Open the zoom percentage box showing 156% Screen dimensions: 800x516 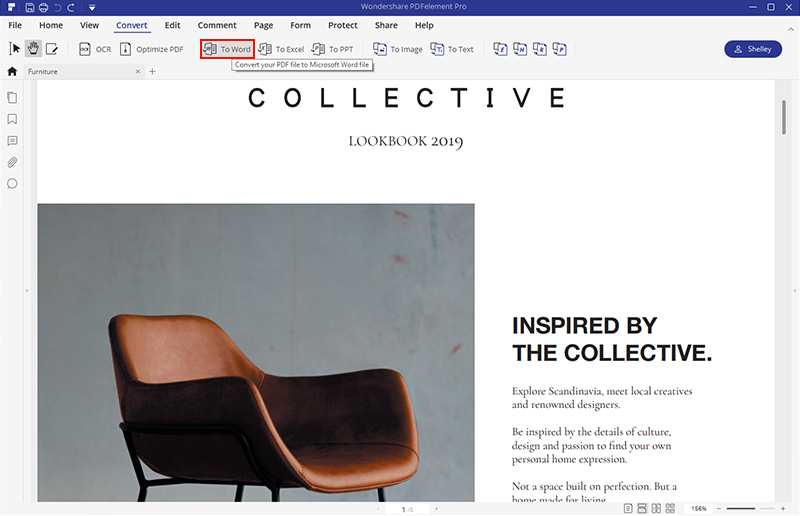click(x=699, y=509)
